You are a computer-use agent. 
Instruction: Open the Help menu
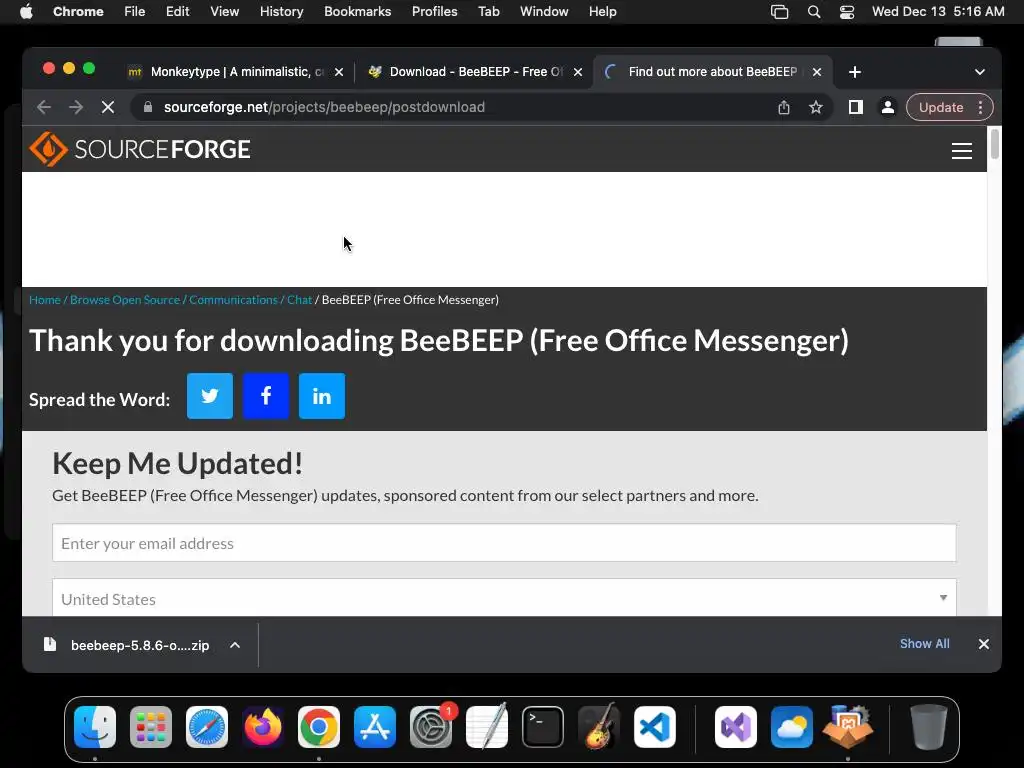pyautogui.click(x=602, y=11)
